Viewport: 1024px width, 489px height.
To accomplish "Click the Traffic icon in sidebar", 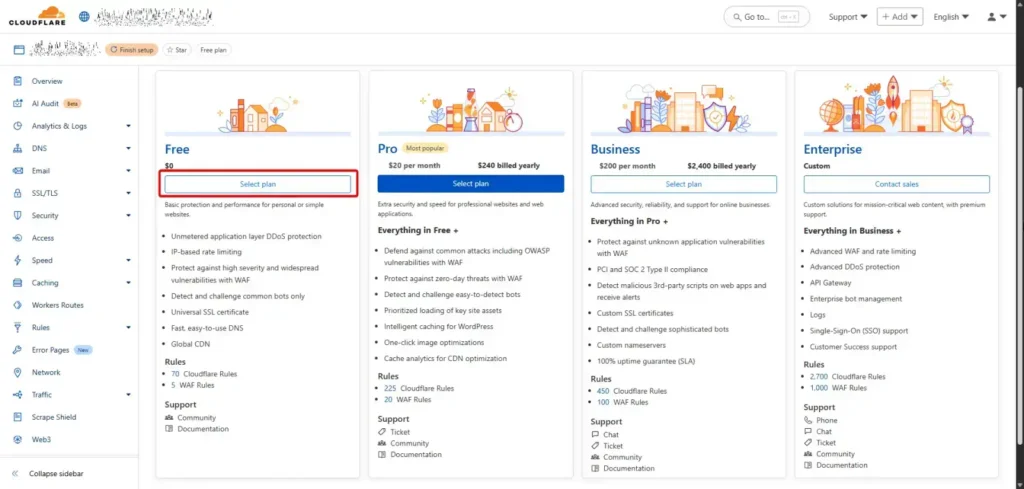I will [x=18, y=394].
